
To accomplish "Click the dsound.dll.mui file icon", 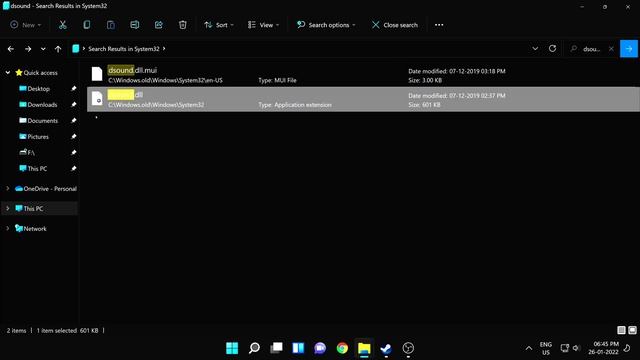I will click(97, 74).
